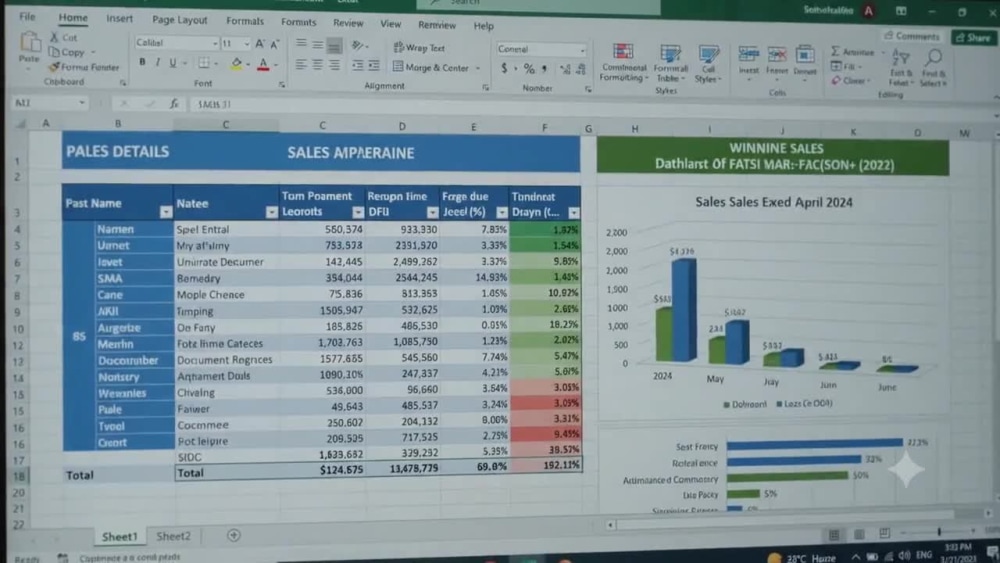This screenshot has height=563, width=1000.
Task: Open the number format dropdown
Action: (582, 50)
